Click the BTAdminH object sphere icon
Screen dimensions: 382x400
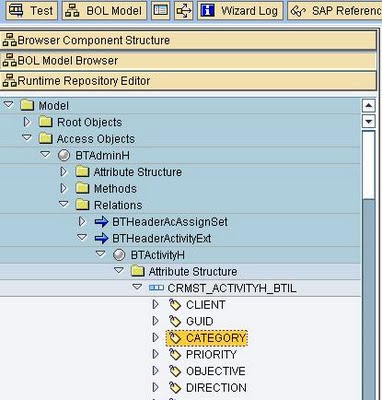point(64,155)
